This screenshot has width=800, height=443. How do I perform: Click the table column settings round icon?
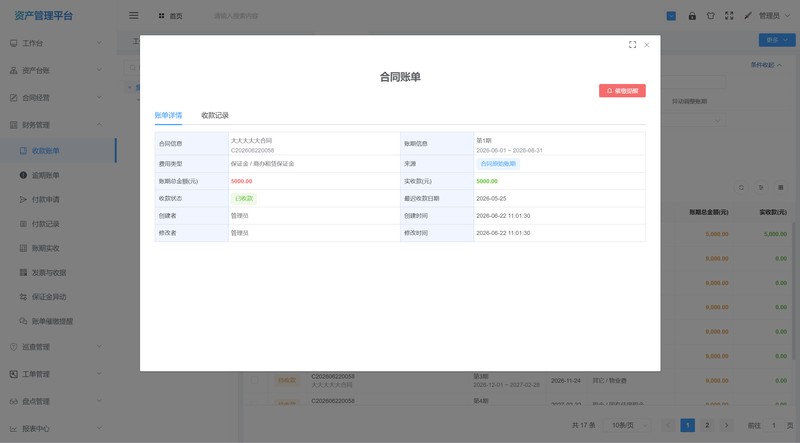click(761, 187)
